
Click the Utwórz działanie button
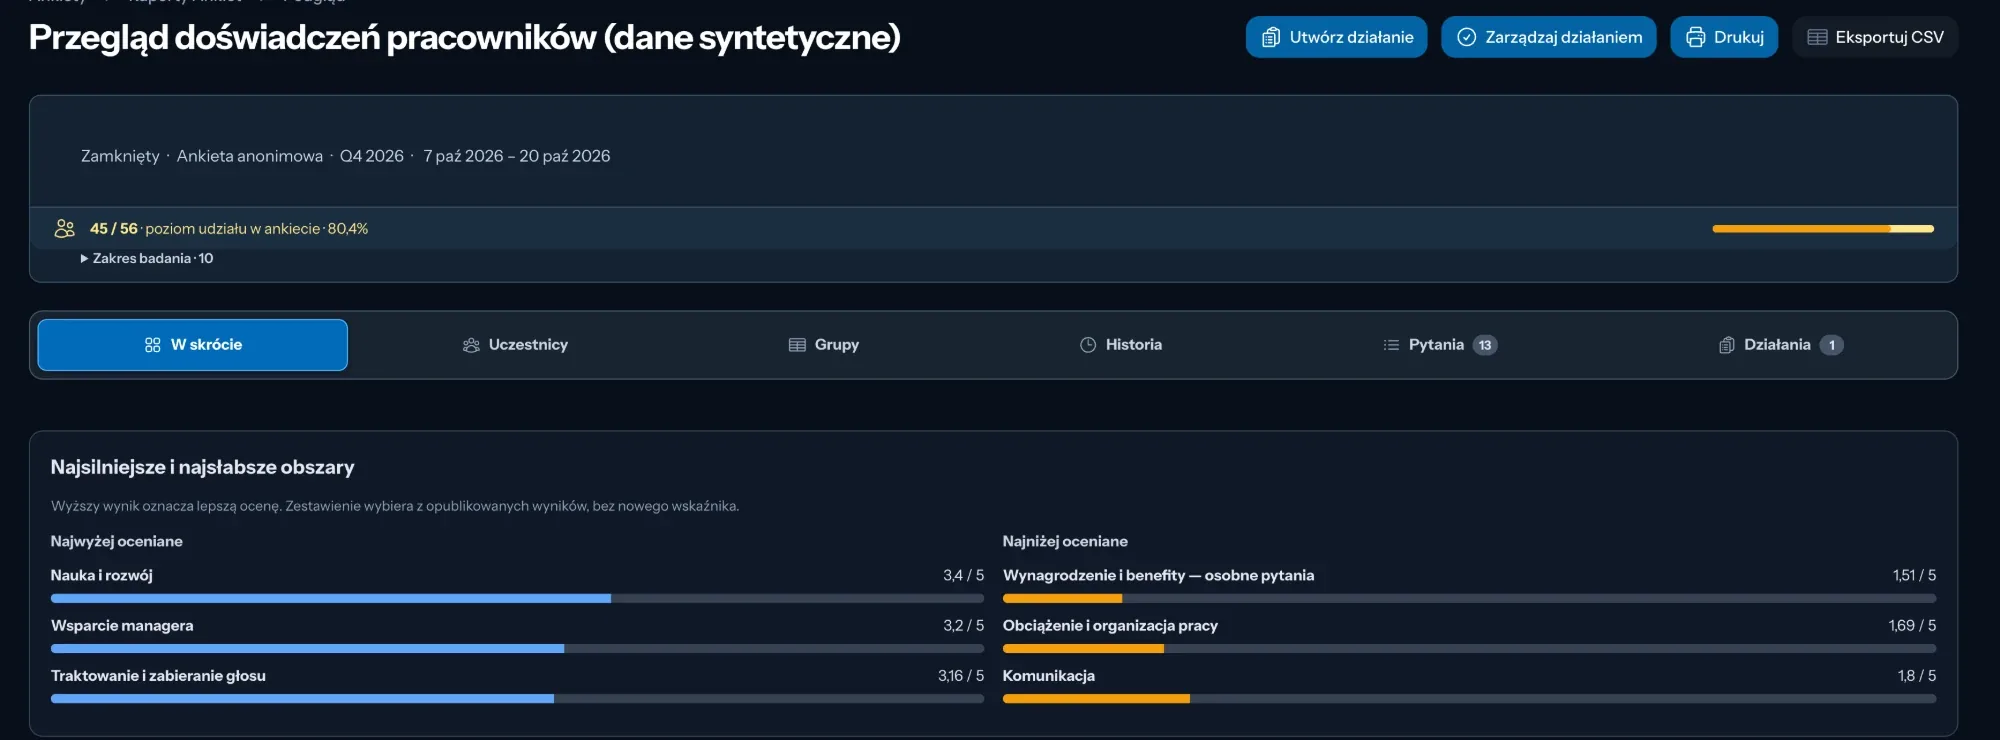tap(1337, 37)
